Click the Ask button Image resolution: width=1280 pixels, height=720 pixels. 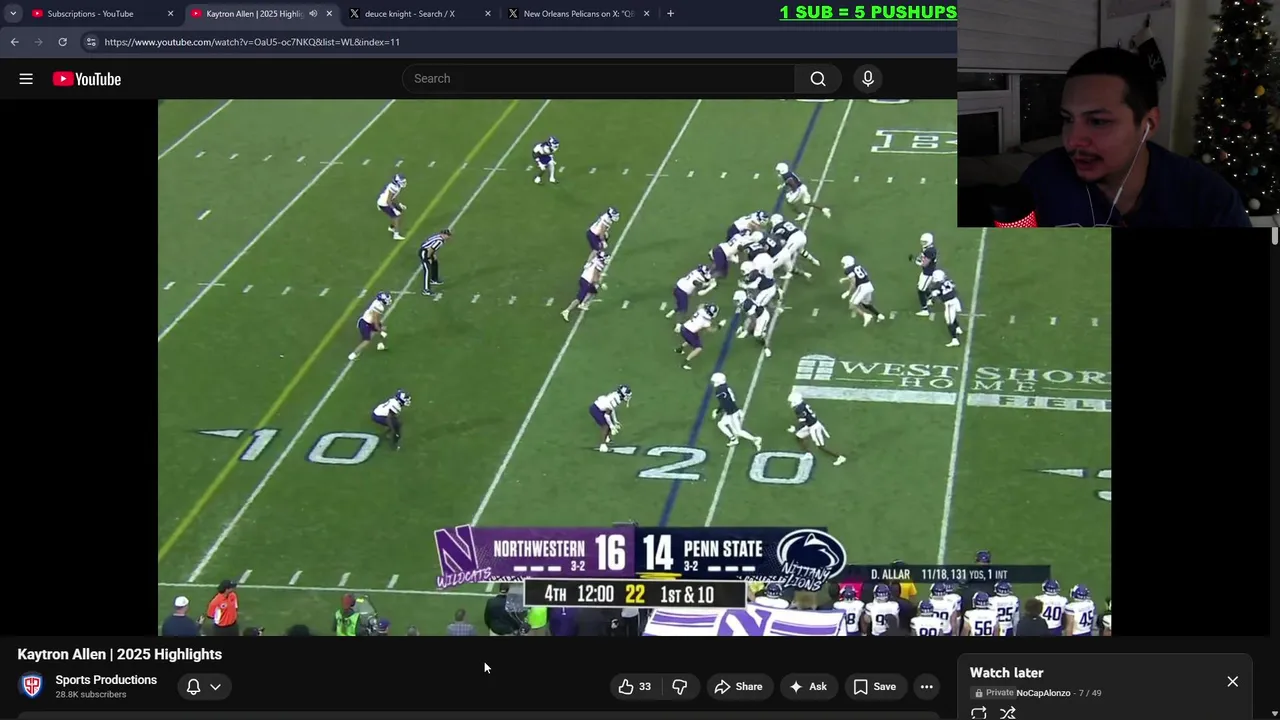pos(808,687)
